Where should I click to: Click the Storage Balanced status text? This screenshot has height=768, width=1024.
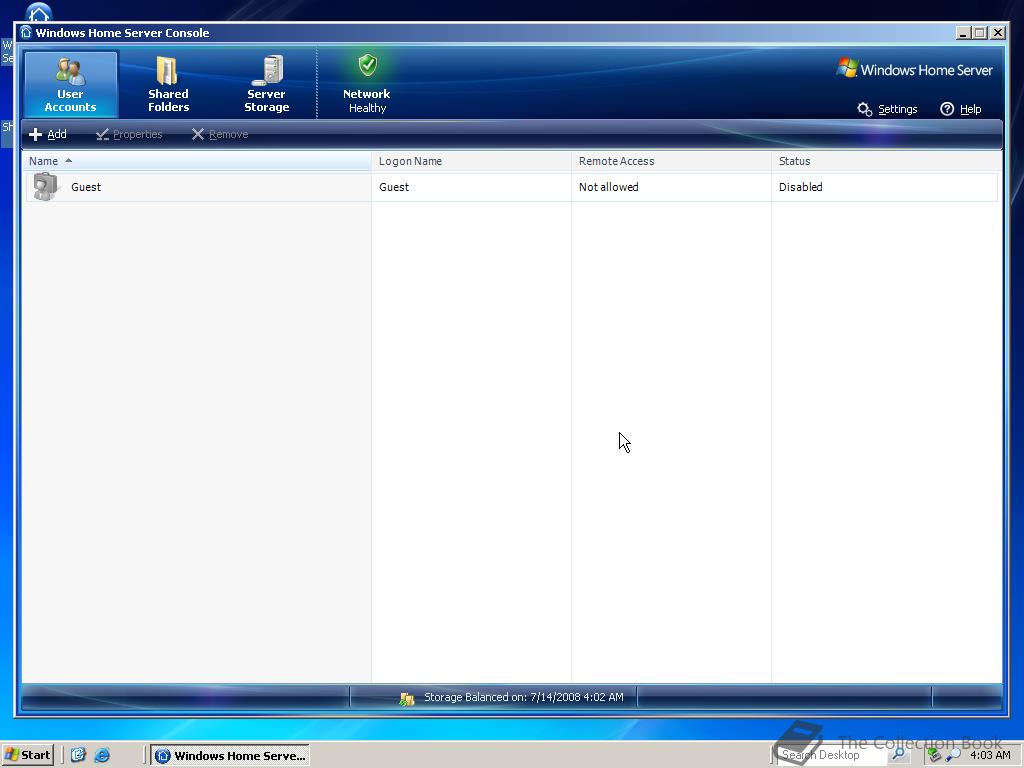[524, 697]
